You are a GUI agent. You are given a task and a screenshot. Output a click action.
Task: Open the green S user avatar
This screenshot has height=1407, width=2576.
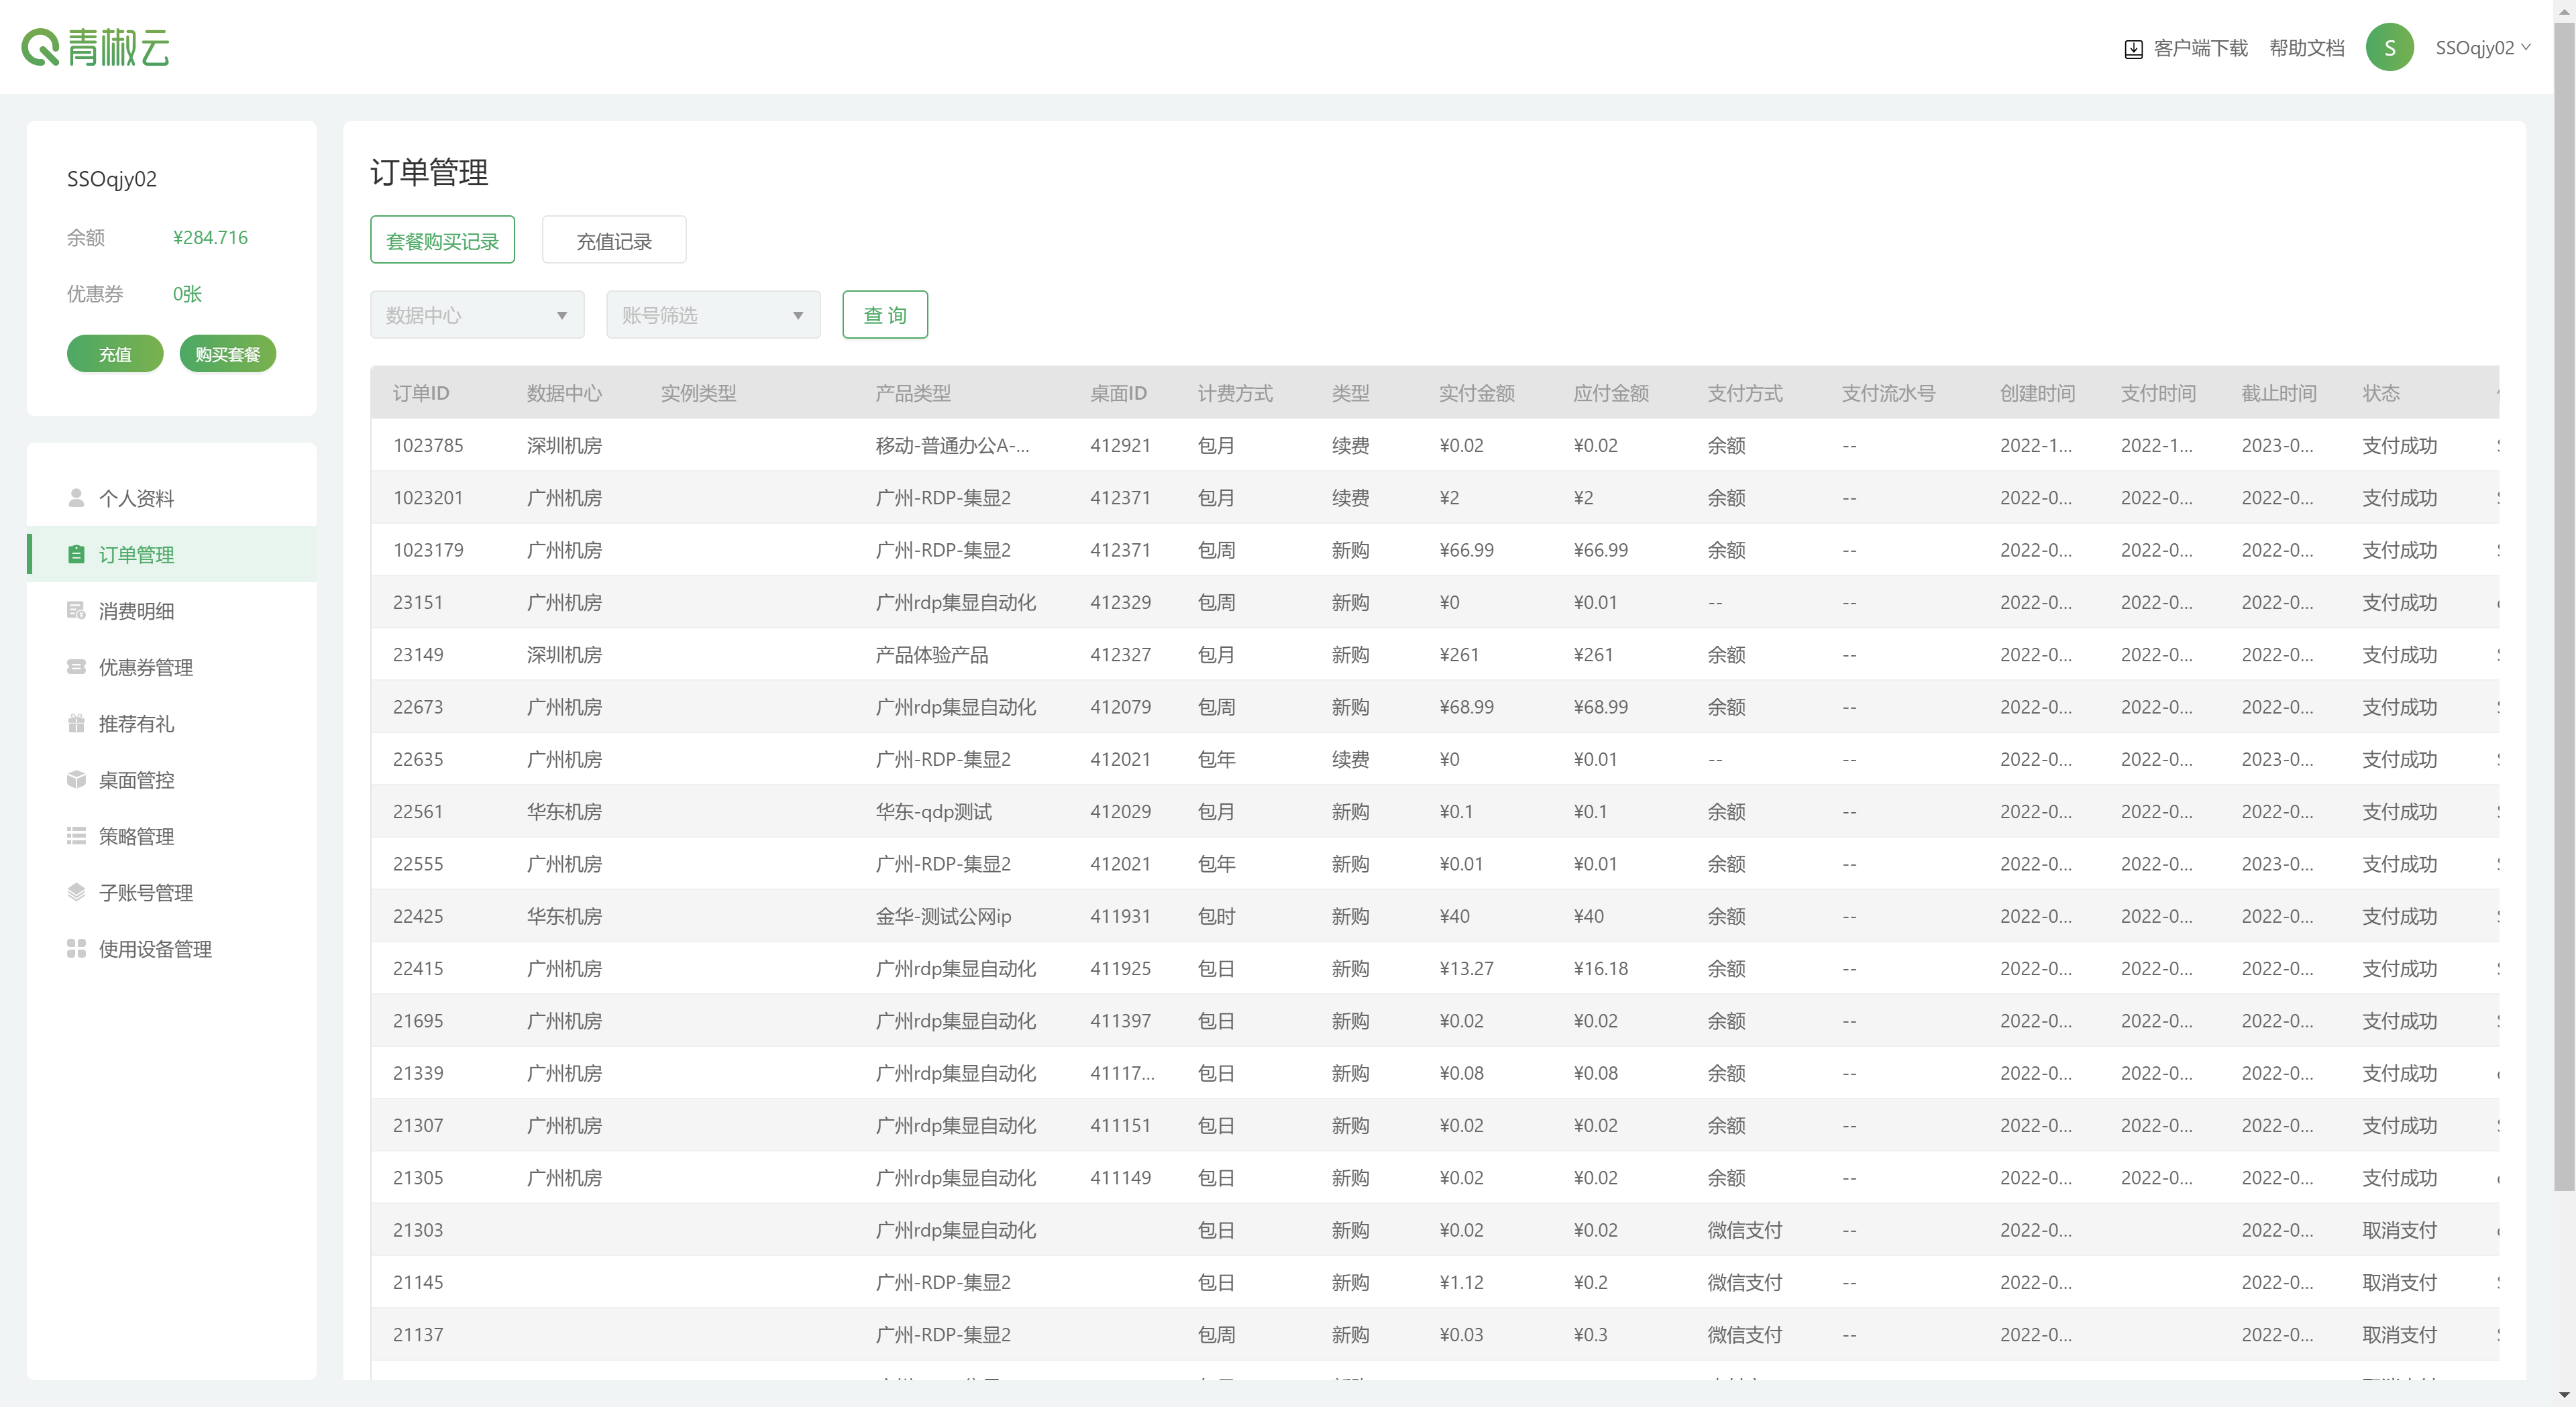click(2389, 47)
